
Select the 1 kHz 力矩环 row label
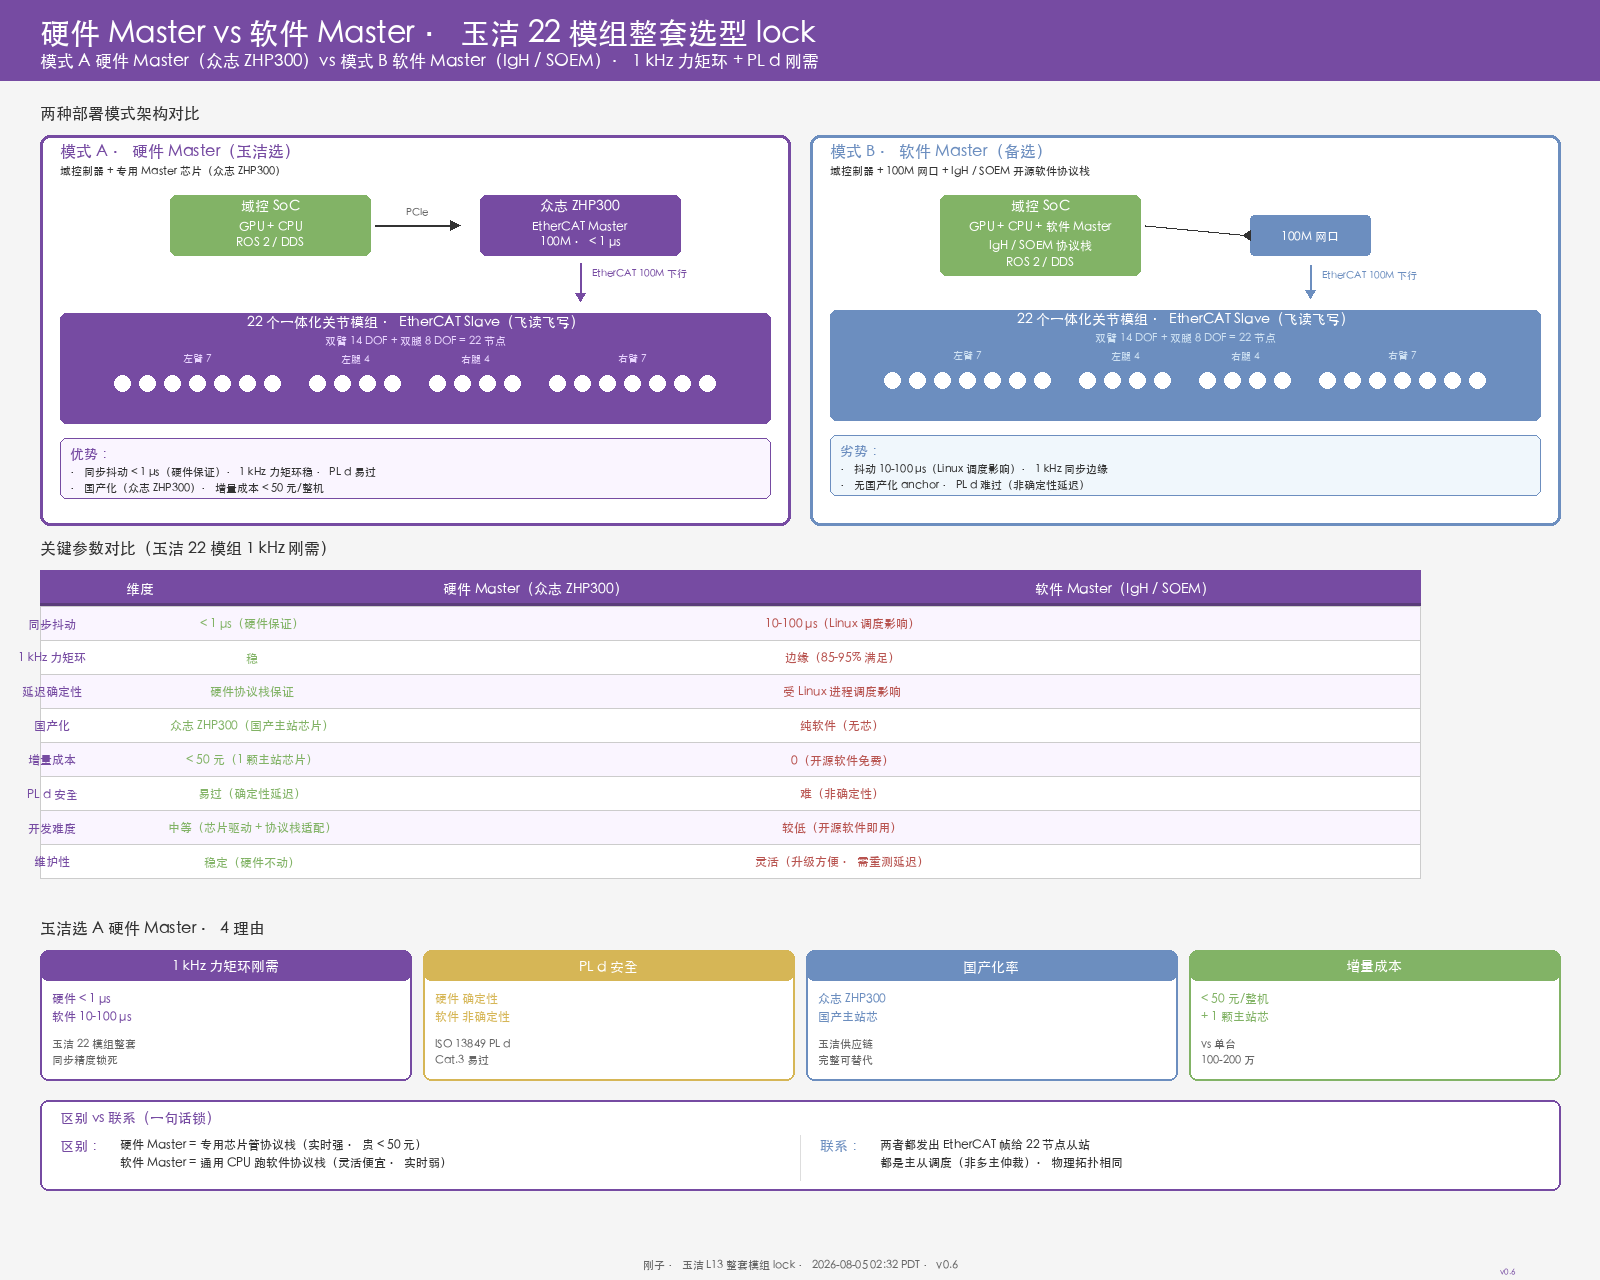52,658
